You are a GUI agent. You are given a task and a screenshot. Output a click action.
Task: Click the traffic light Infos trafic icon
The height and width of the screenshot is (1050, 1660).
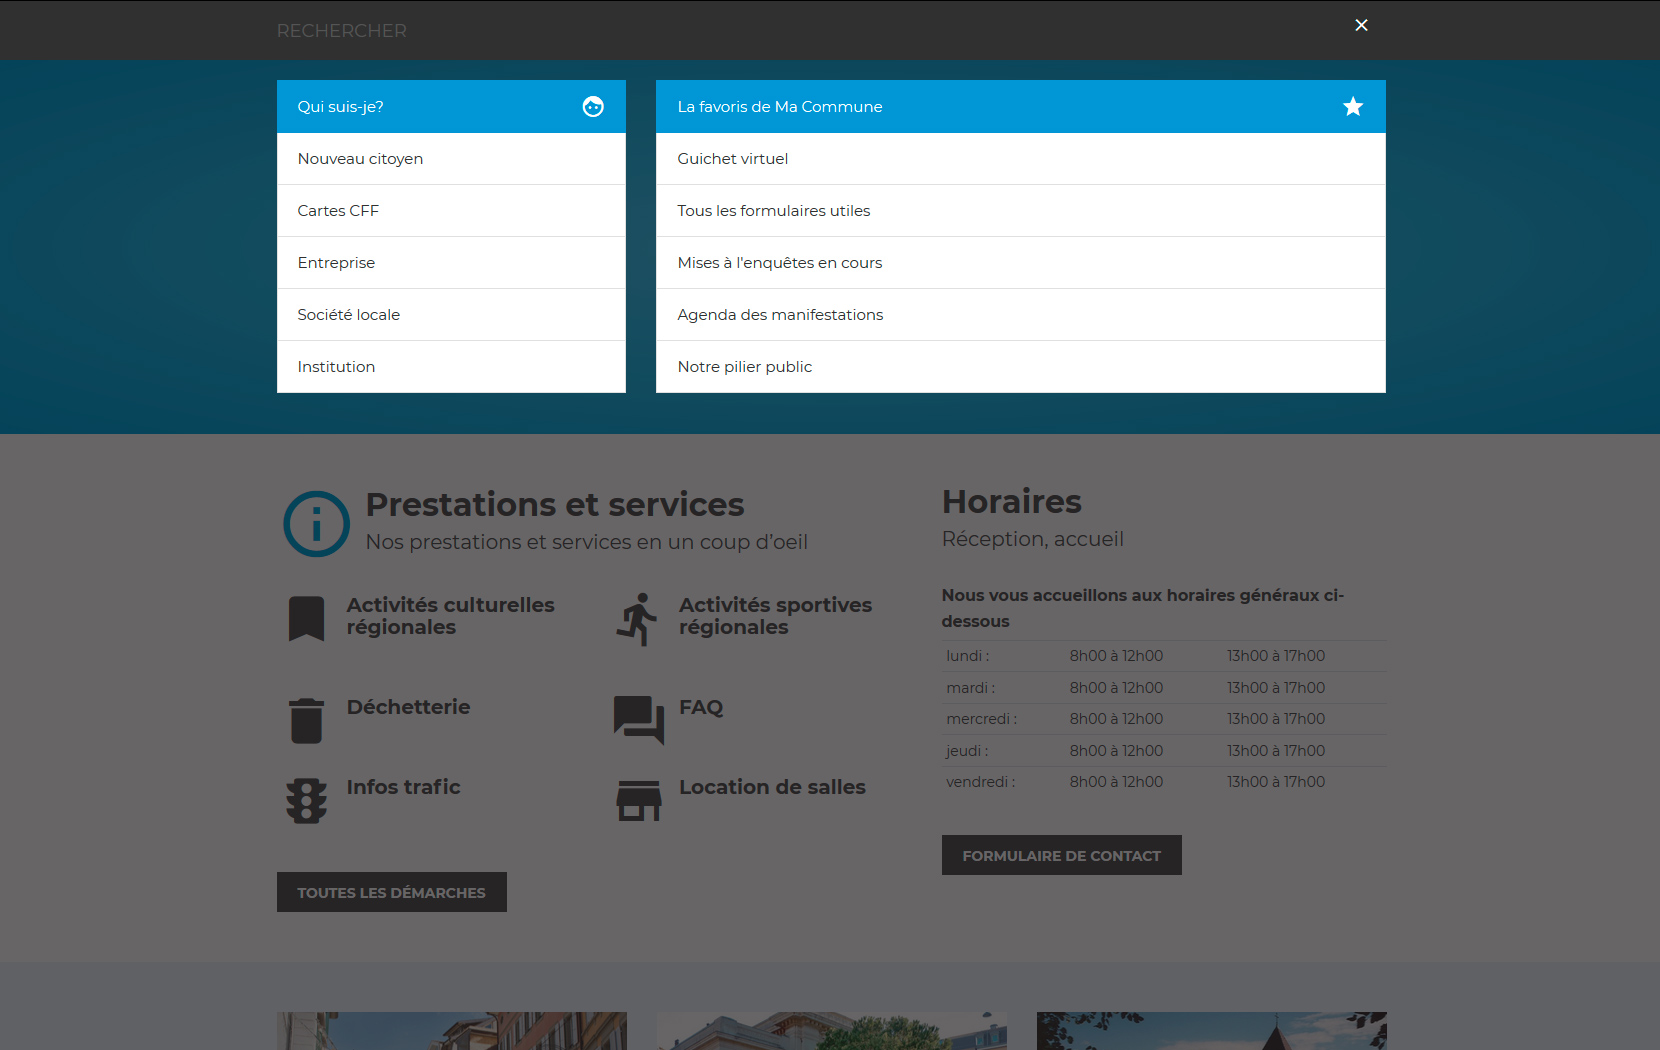[x=306, y=801]
